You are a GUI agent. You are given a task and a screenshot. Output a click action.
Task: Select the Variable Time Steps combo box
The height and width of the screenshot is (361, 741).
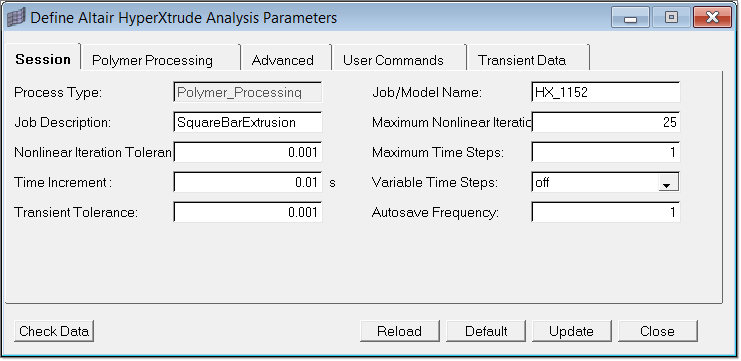[x=605, y=182]
